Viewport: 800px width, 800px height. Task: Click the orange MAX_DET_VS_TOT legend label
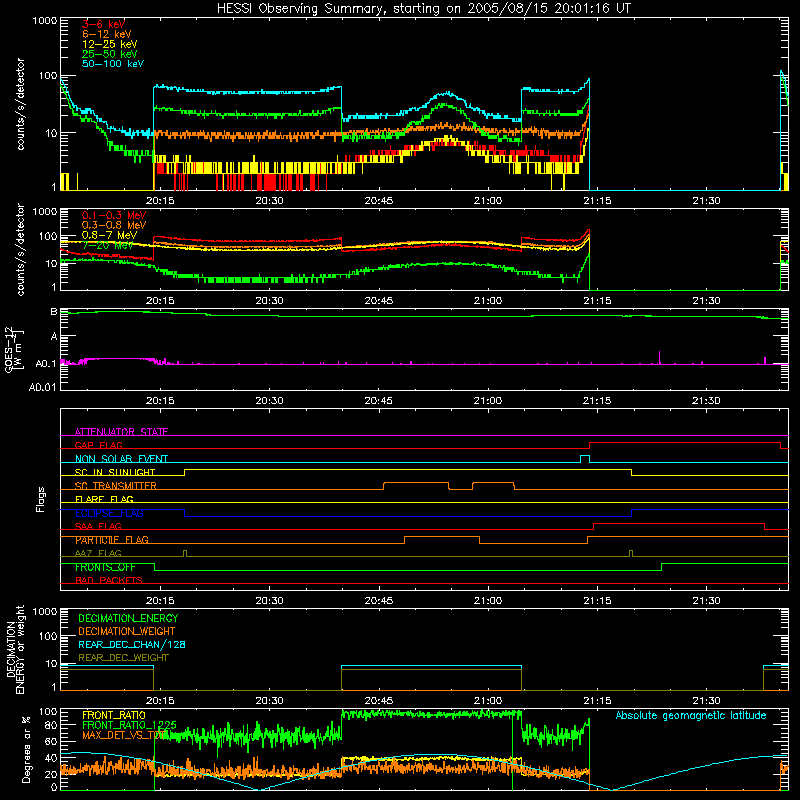(x=124, y=735)
